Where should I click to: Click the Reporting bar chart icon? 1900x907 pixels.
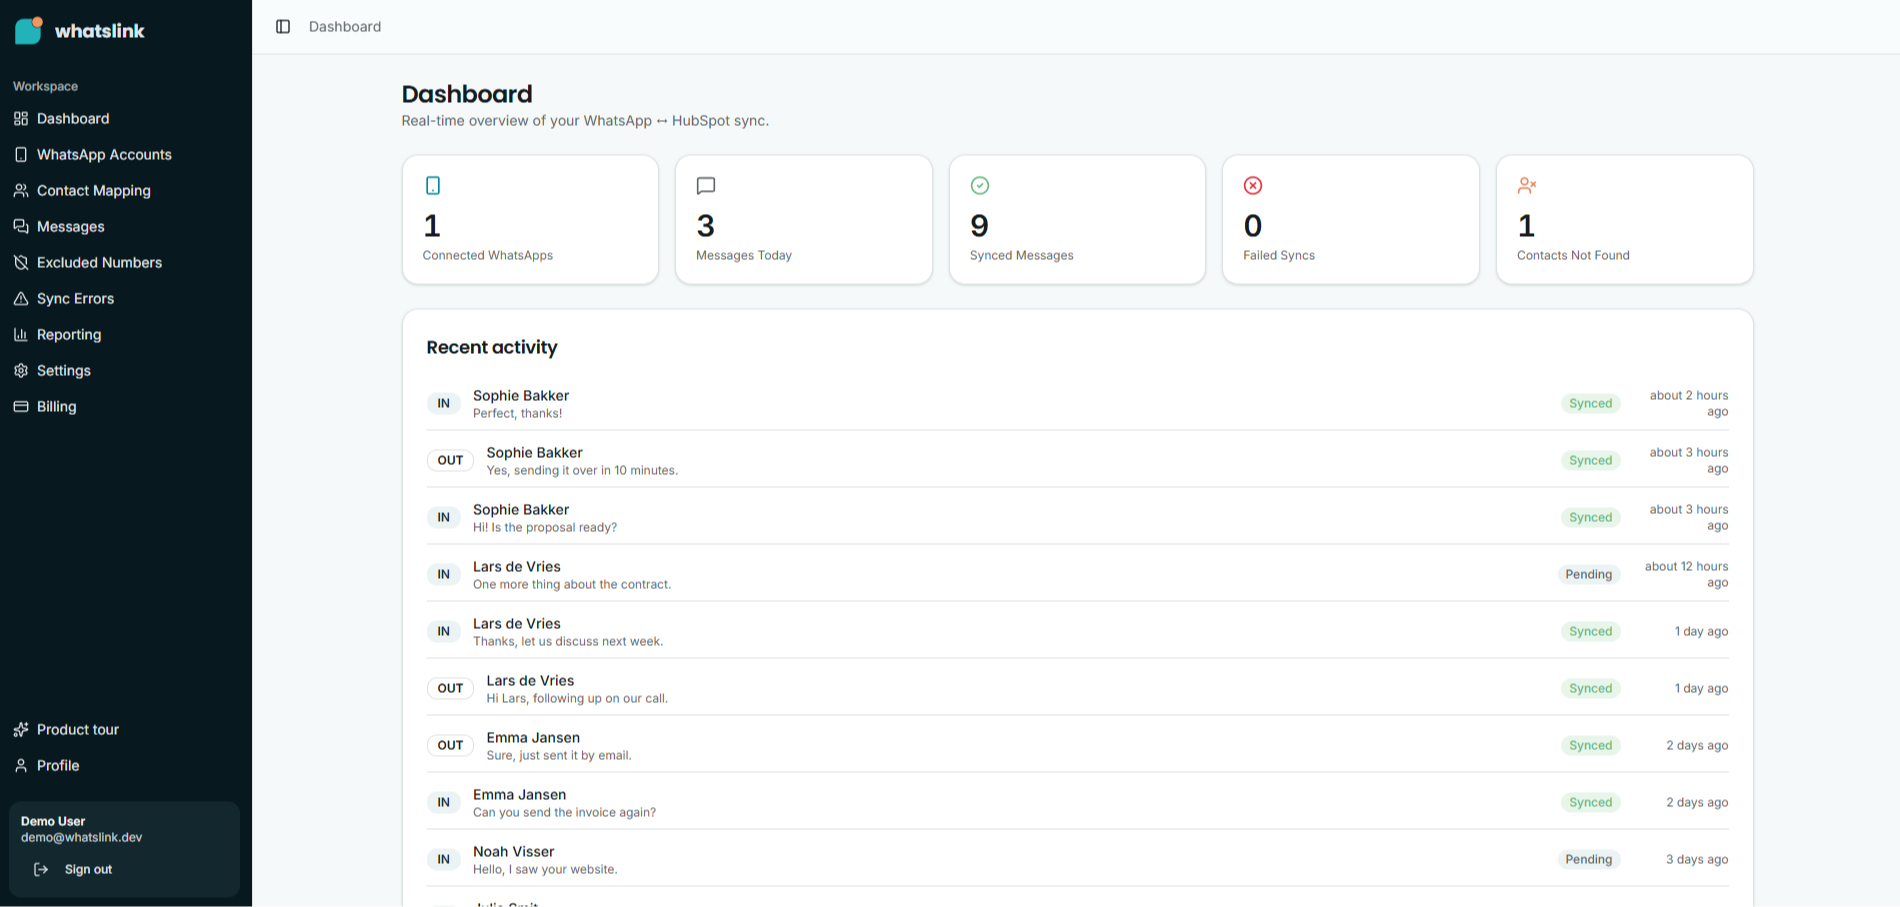point(21,334)
